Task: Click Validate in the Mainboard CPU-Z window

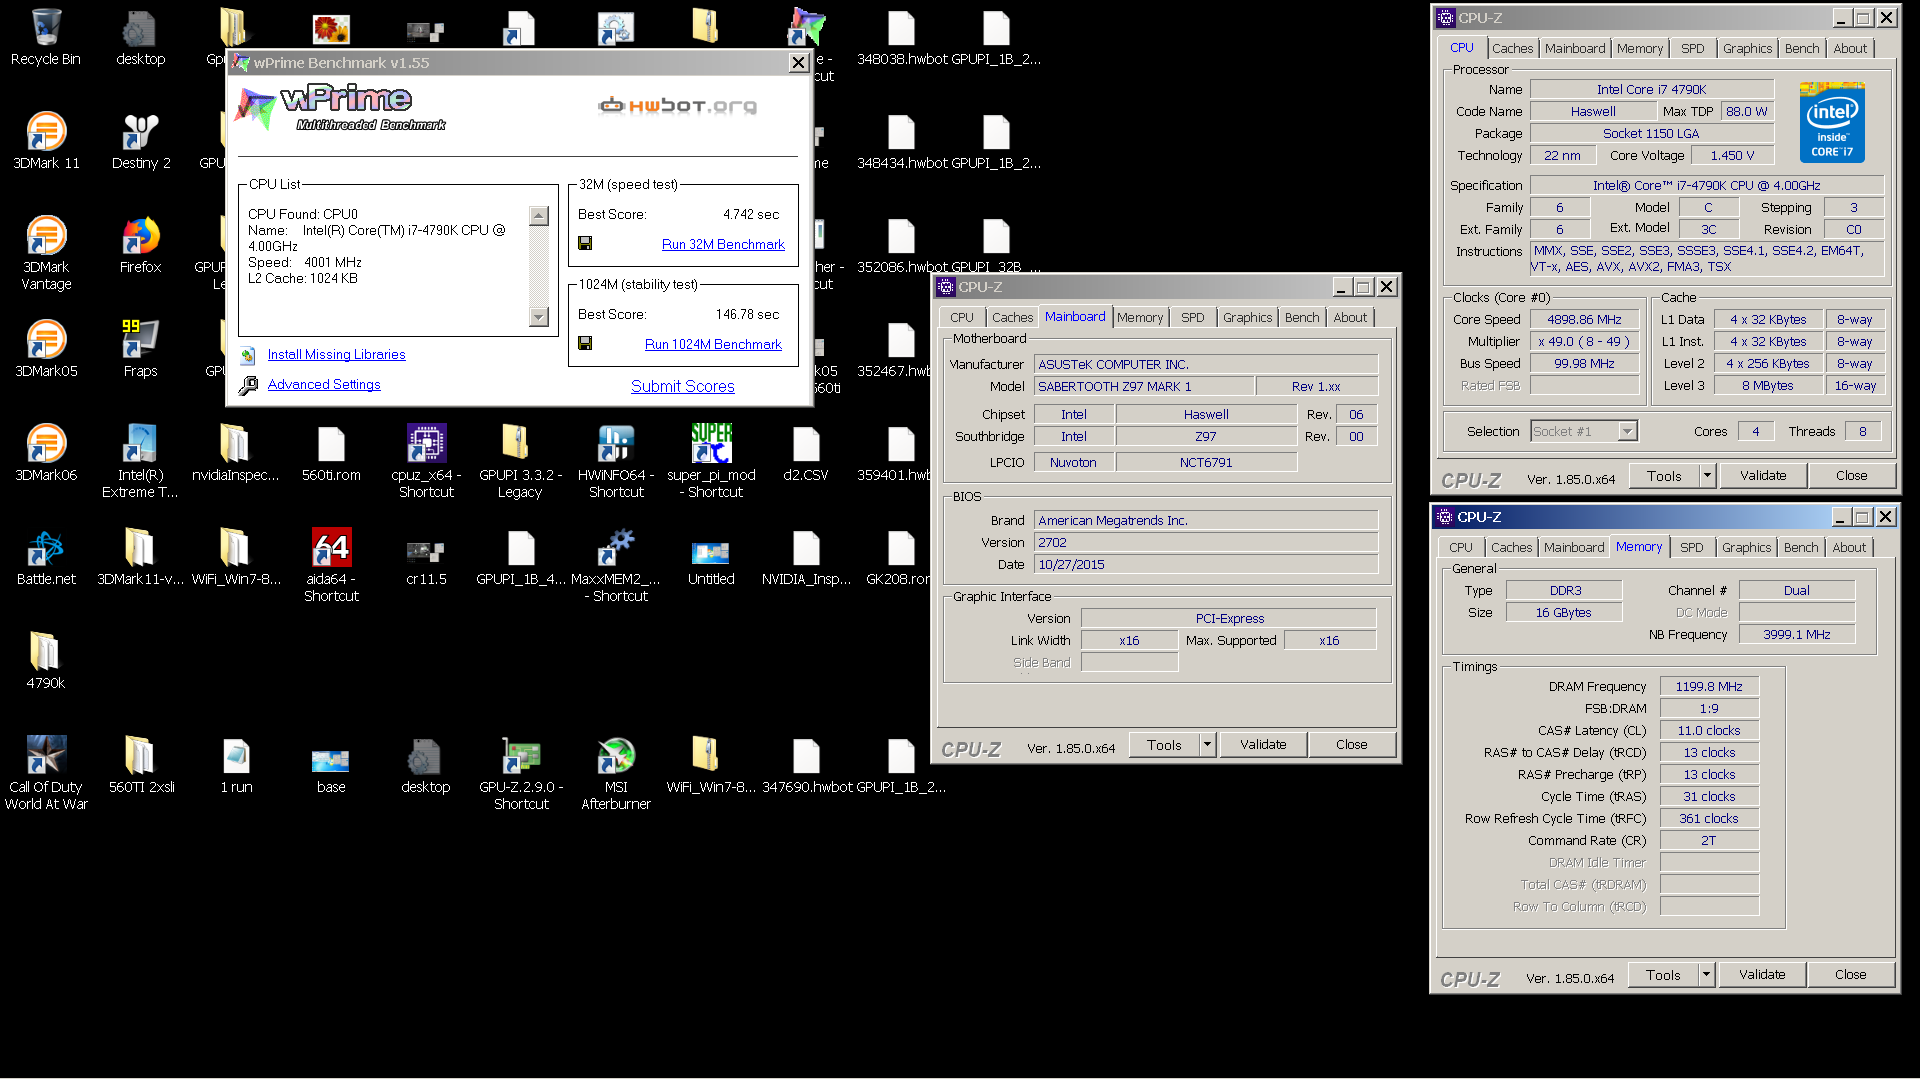Action: tap(1263, 744)
